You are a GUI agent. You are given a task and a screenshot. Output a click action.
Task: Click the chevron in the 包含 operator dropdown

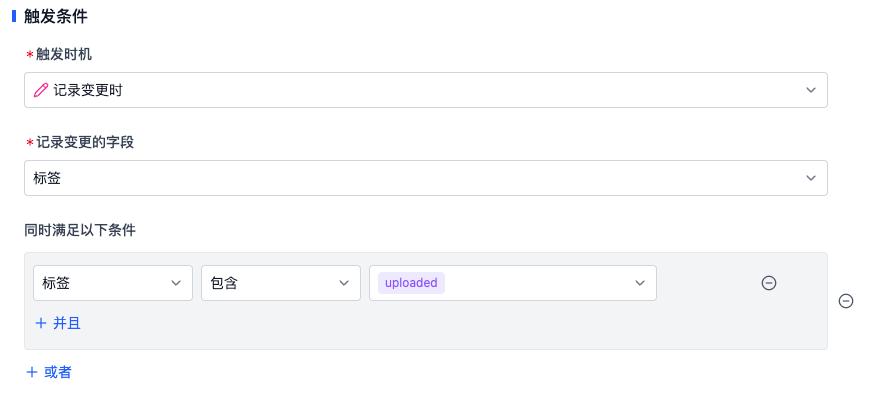pos(344,283)
